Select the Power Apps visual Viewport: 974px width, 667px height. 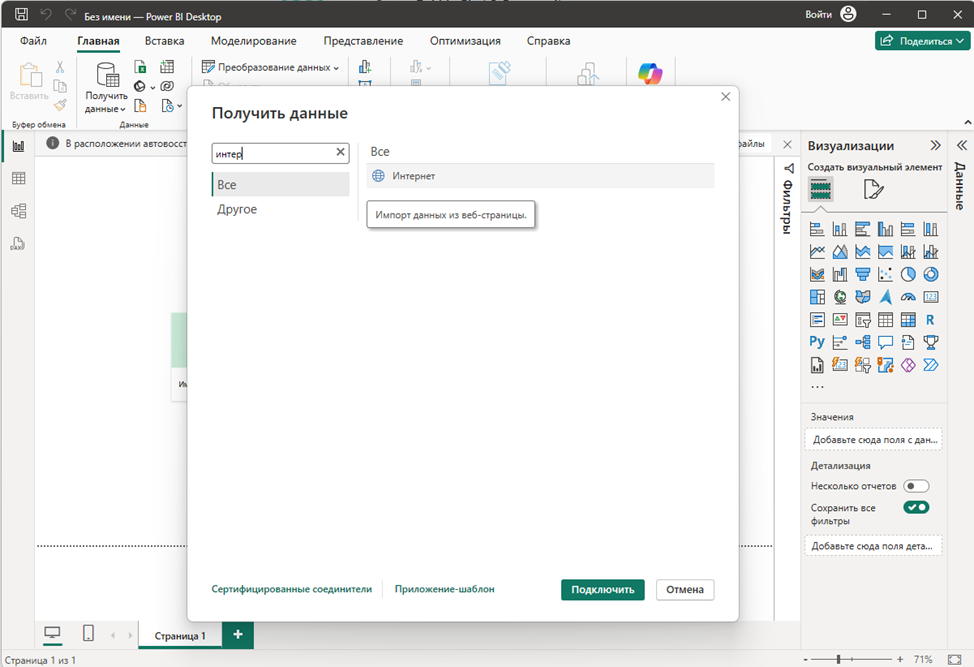908,365
